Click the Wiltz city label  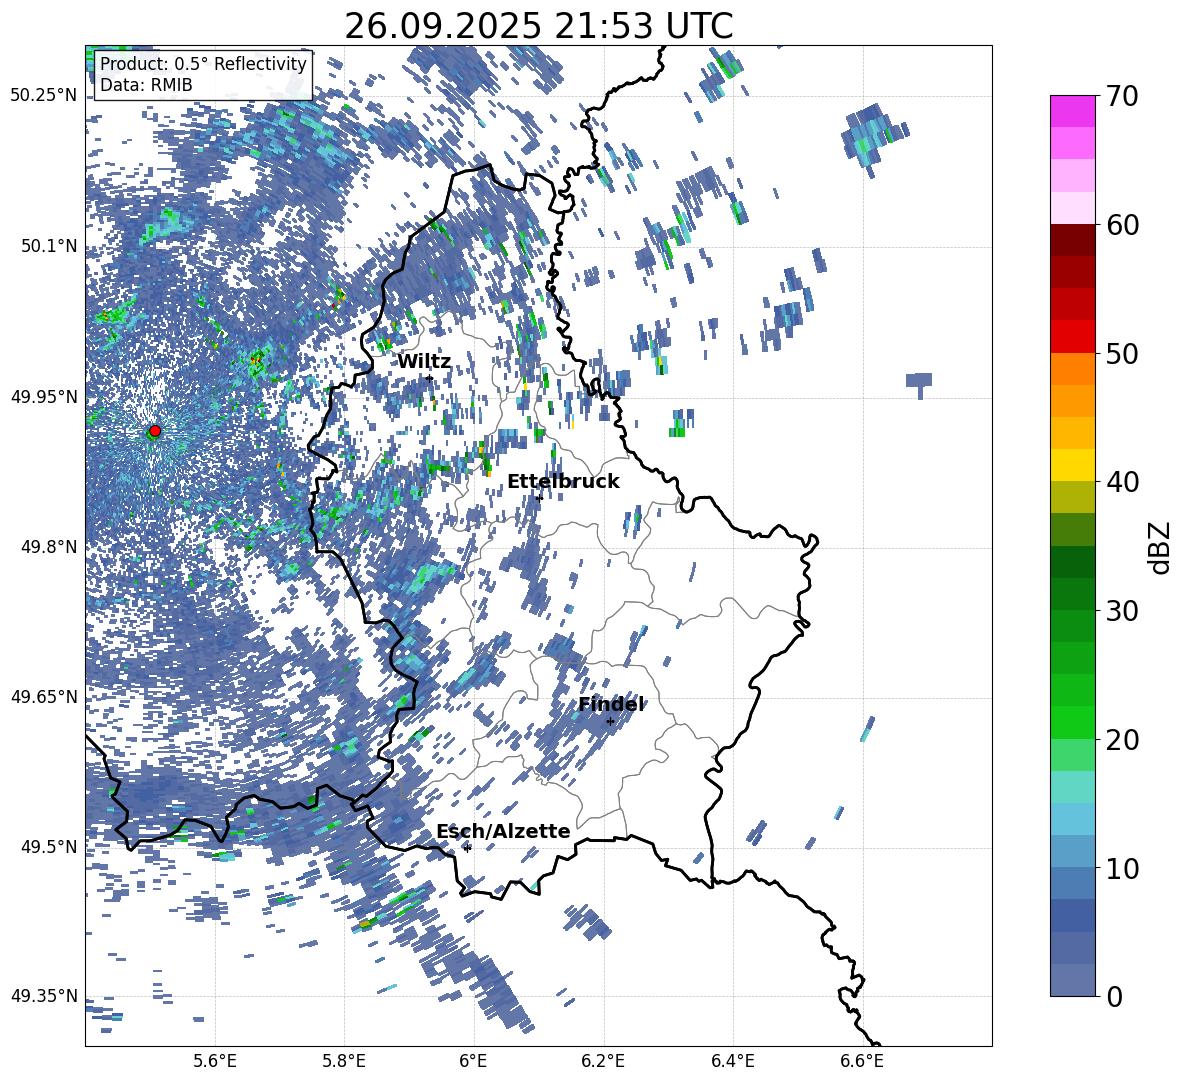[x=424, y=362]
